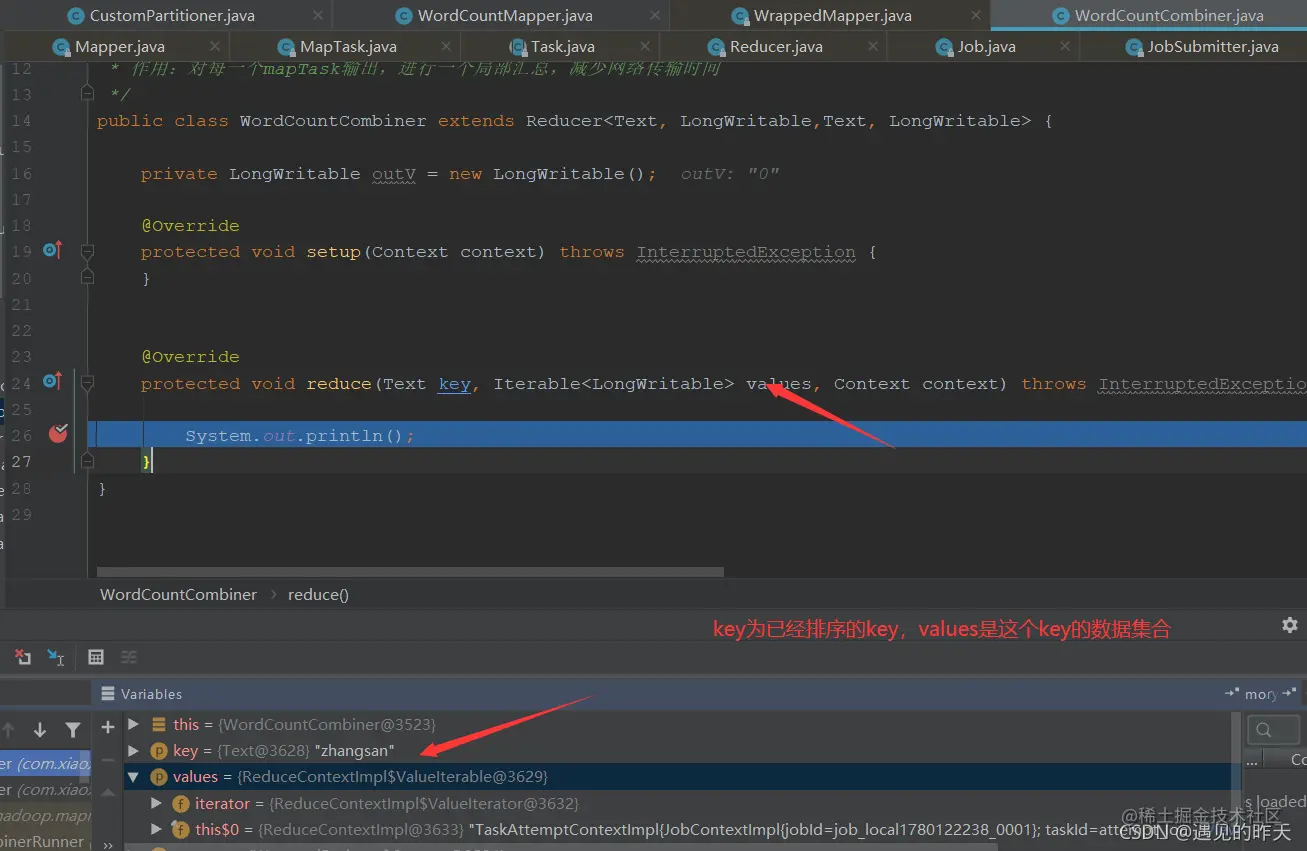The image size is (1307, 851).
Task: Open the Evaluate Expression calculator icon
Action: (96, 657)
